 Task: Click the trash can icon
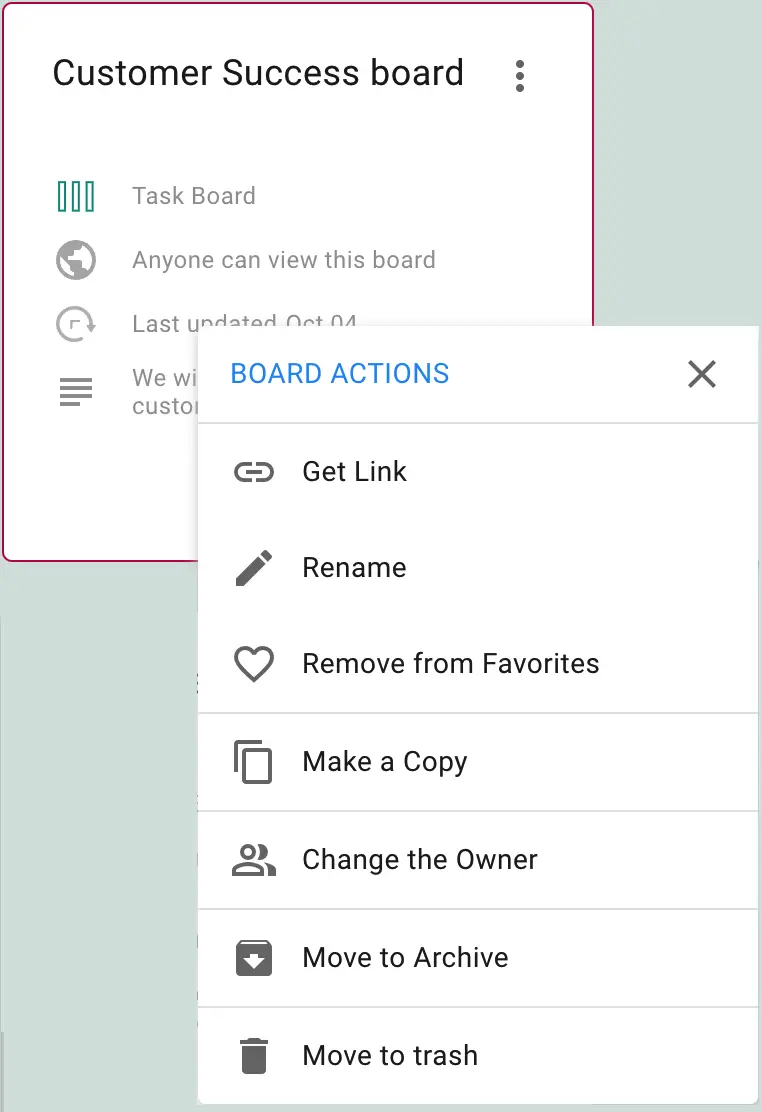(x=254, y=1055)
